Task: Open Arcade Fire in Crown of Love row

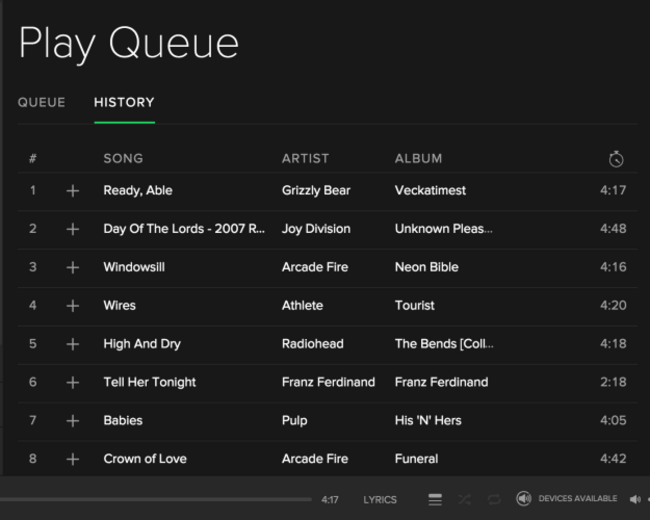Action: pyautogui.click(x=315, y=459)
